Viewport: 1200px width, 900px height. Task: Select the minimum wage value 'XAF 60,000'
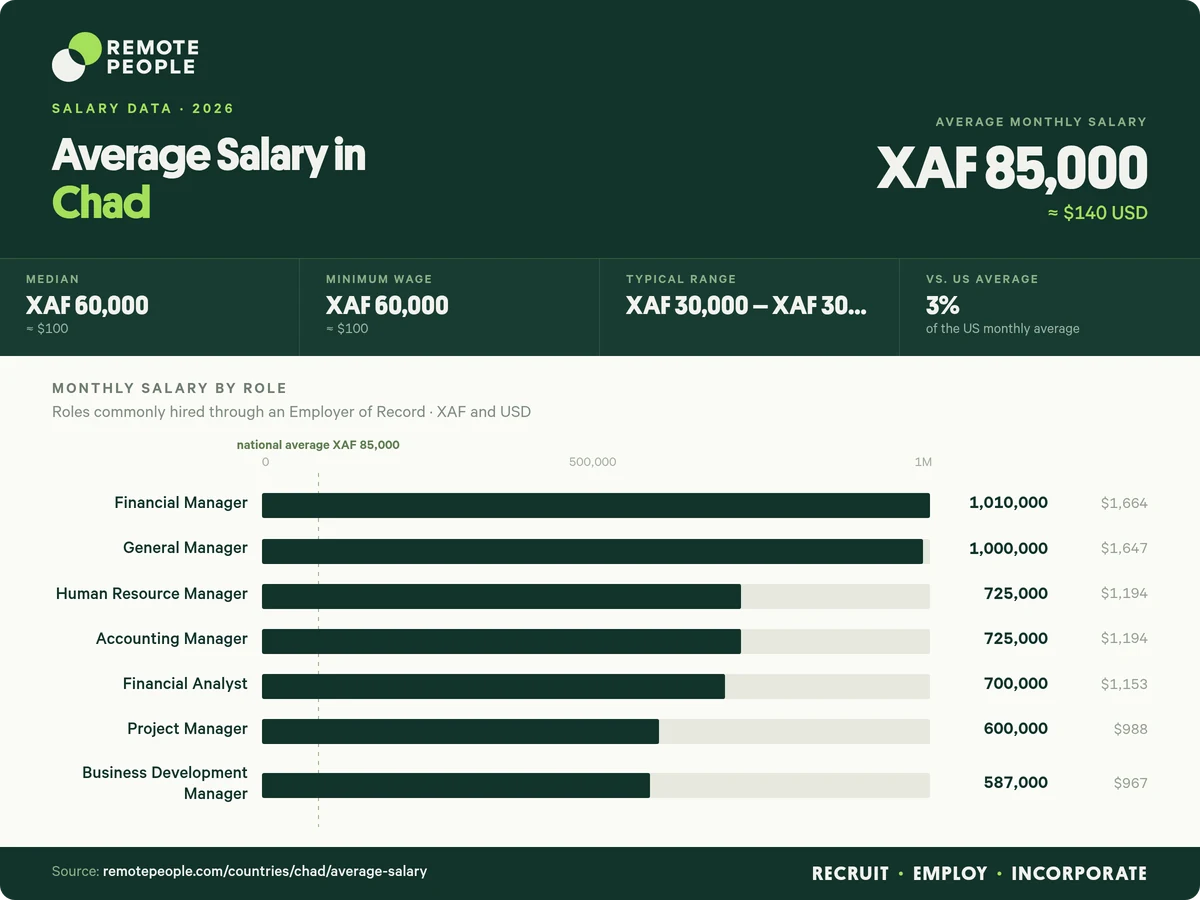click(387, 305)
